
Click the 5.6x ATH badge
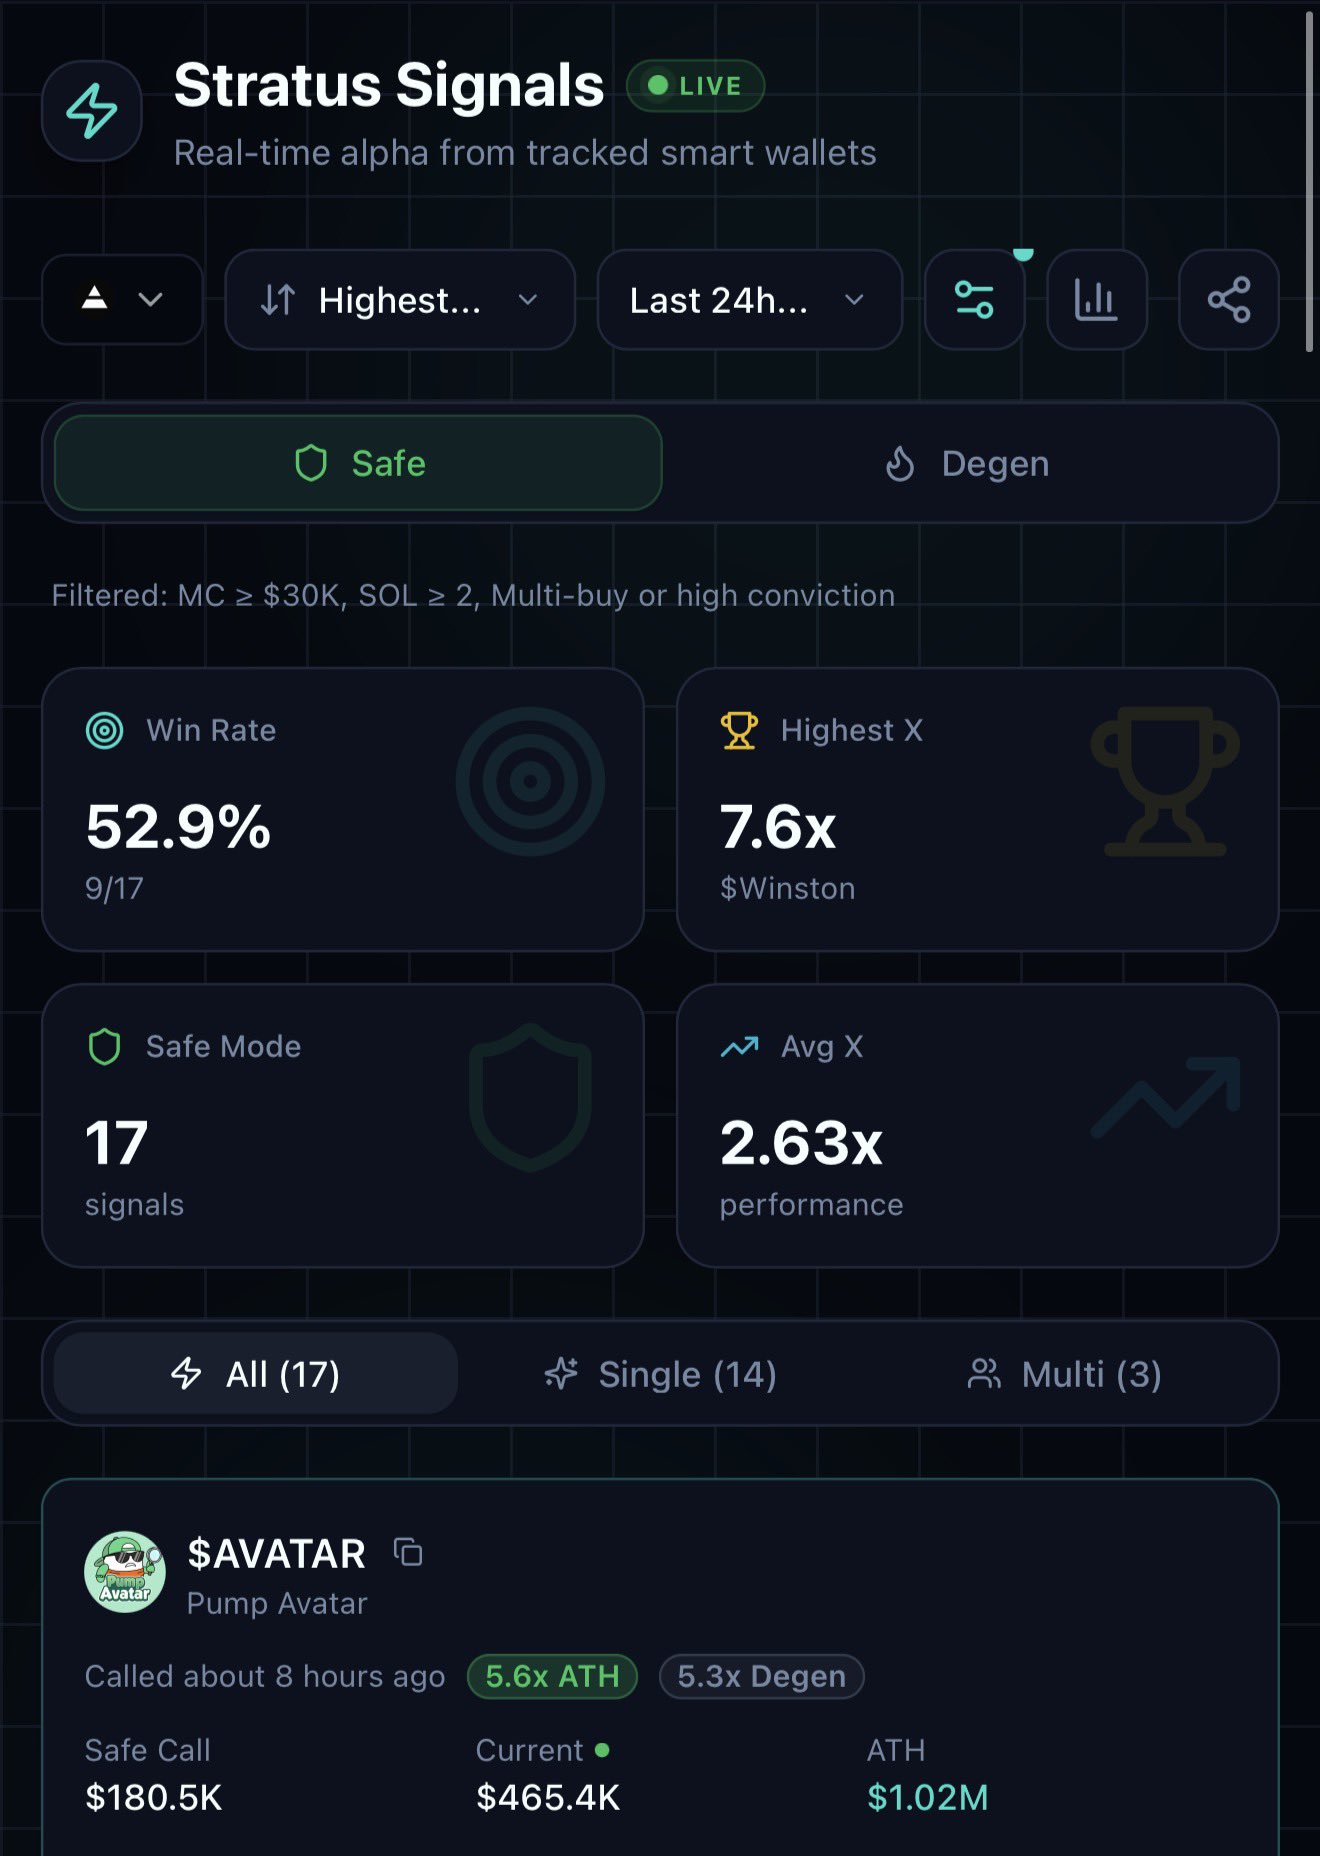552,1676
